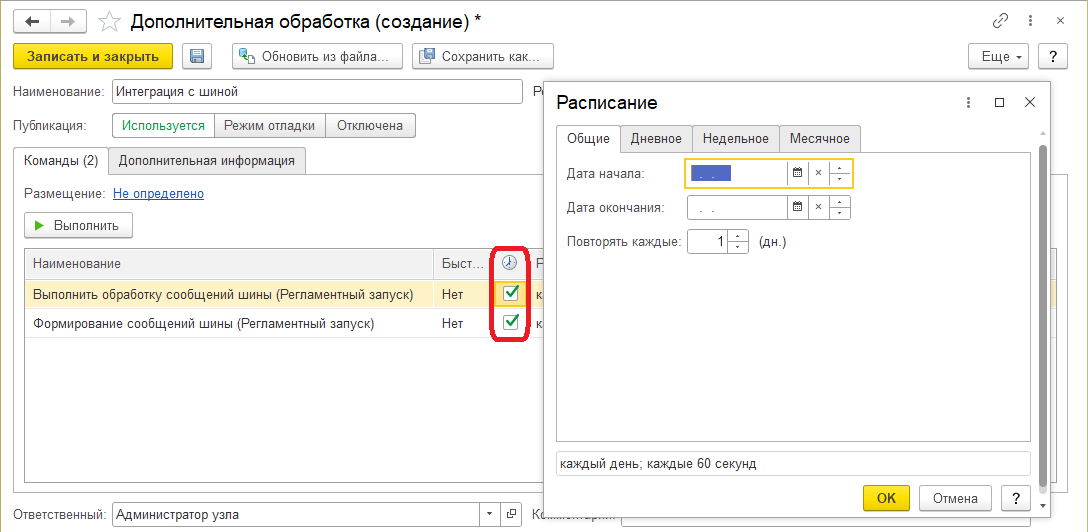The image size is (1088, 532).
Task: Clear the Дата начала field
Action: pyautogui.click(x=818, y=173)
